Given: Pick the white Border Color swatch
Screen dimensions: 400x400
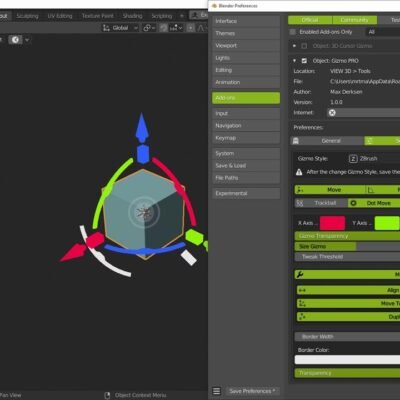Looking at the screenshot, I should [x=347, y=360].
